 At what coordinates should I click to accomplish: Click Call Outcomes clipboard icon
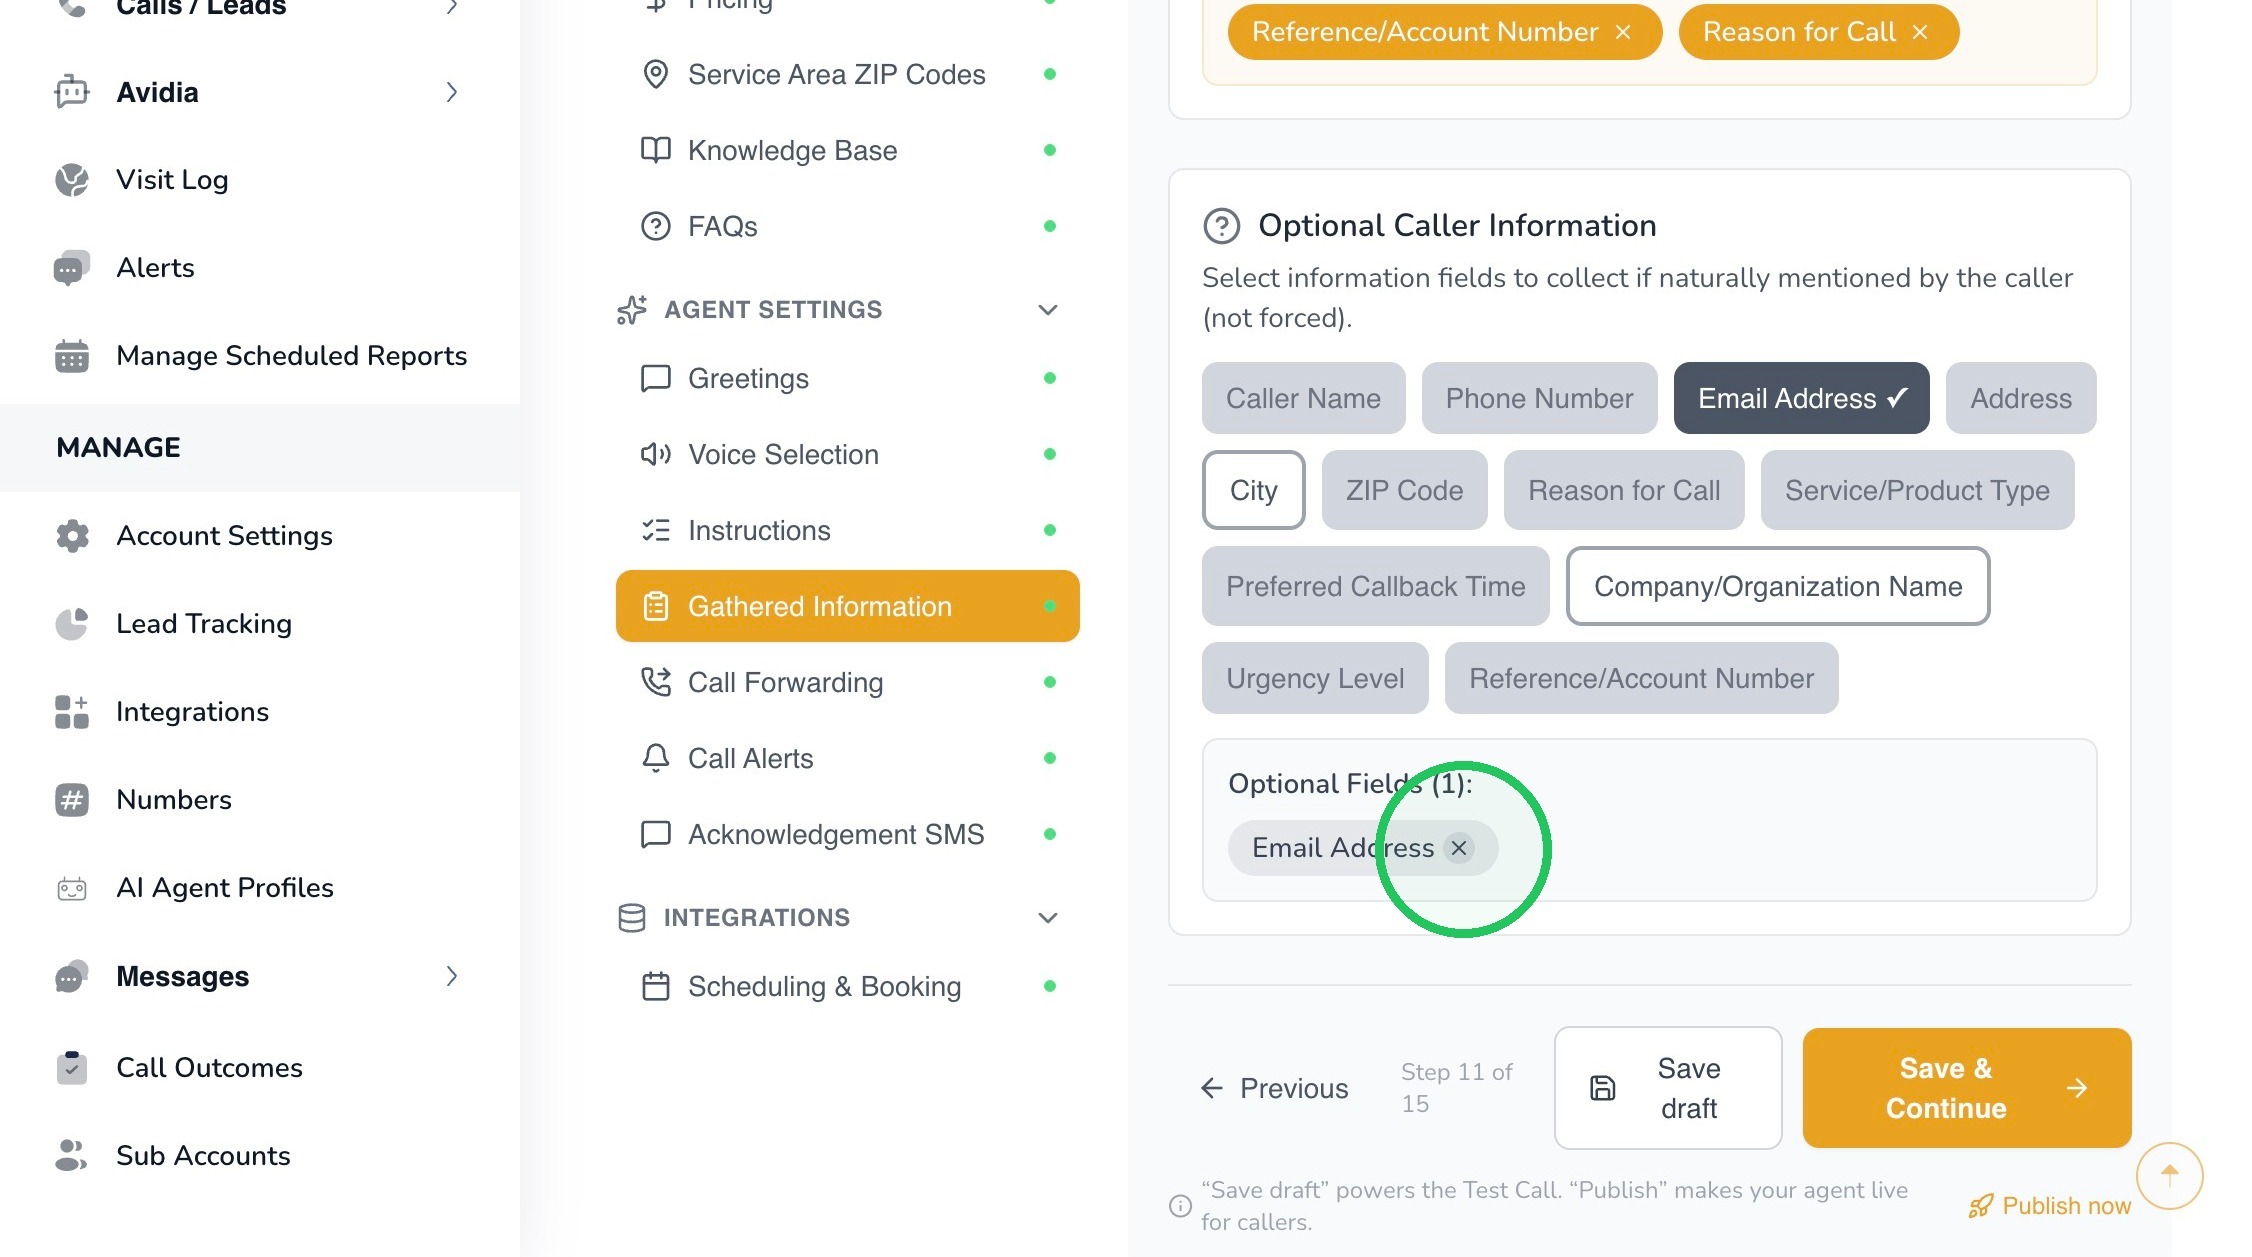(72, 1068)
